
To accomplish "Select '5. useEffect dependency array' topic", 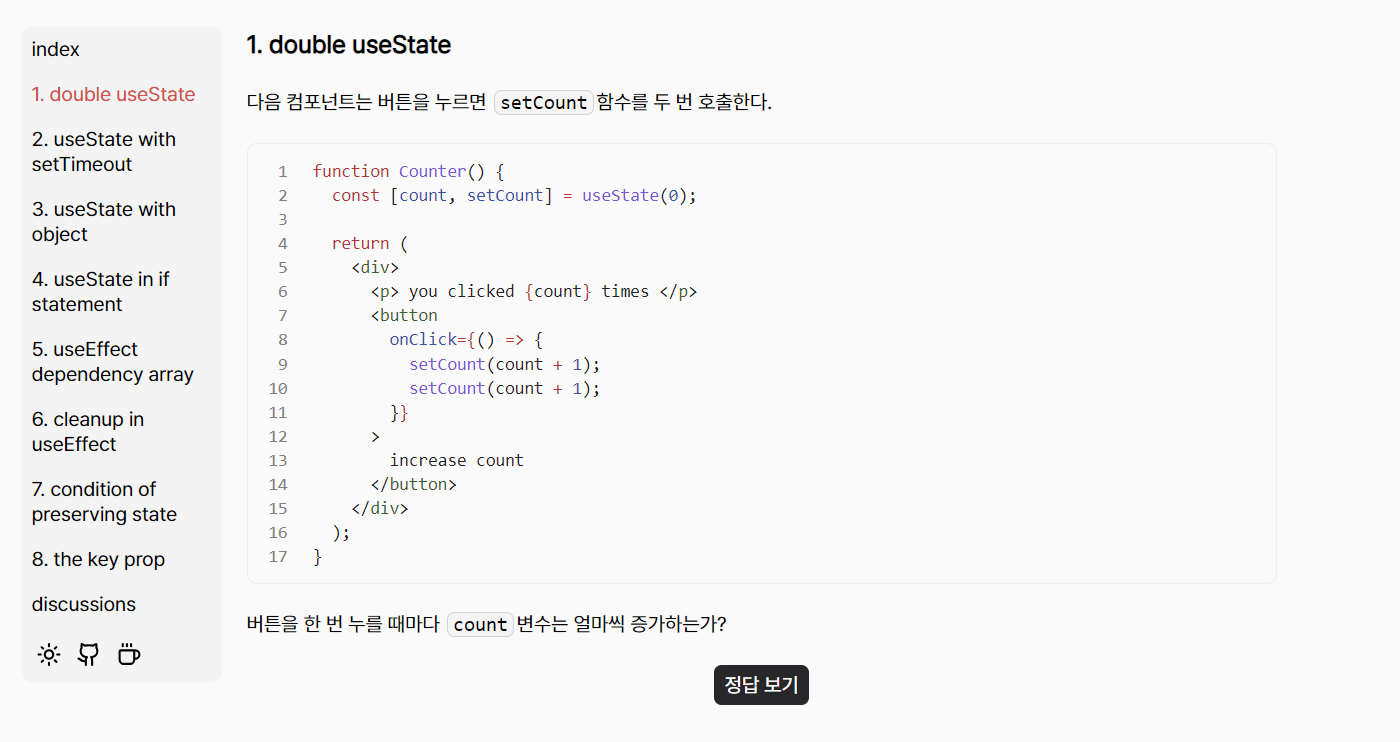I will coord(112,361).
